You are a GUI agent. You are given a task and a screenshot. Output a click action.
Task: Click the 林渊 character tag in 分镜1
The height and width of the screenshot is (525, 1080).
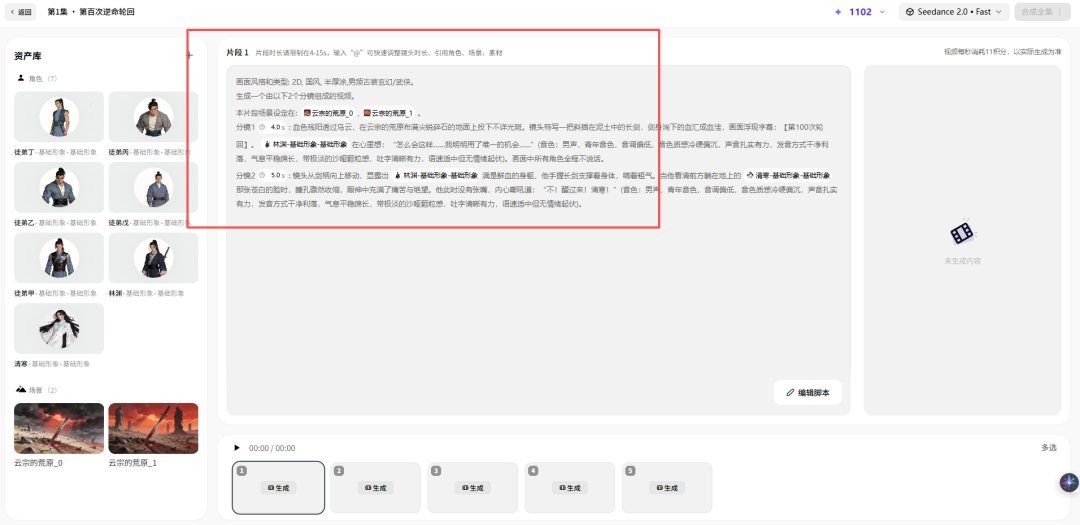click(304, 145)
